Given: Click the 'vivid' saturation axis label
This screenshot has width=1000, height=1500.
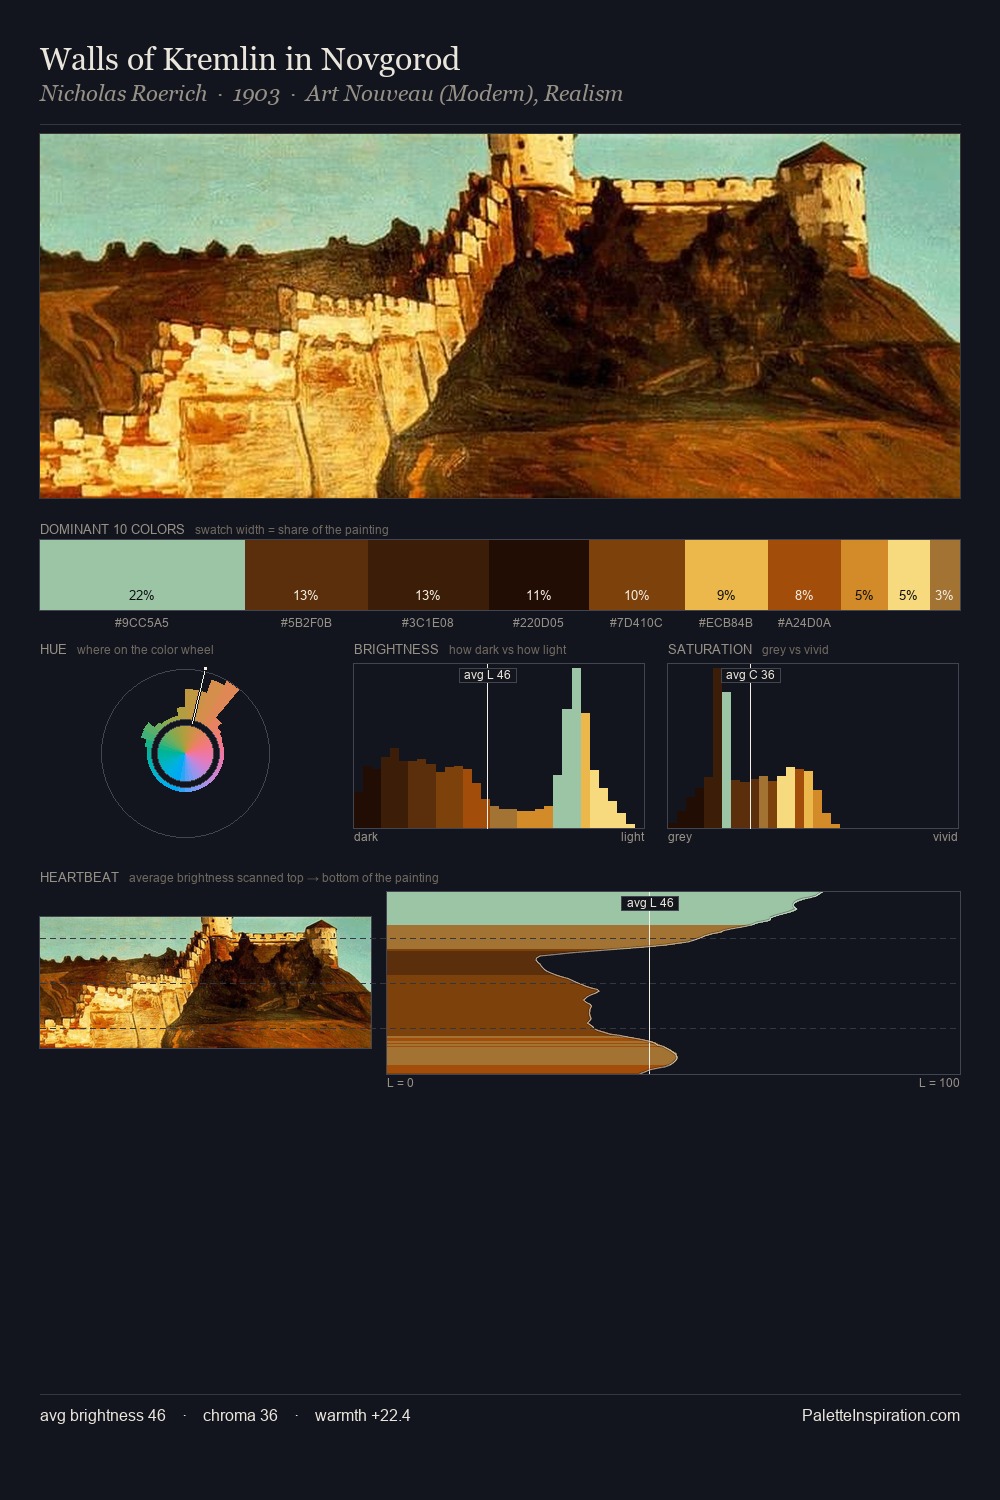Looking at the screenshot, I should 945,837.
